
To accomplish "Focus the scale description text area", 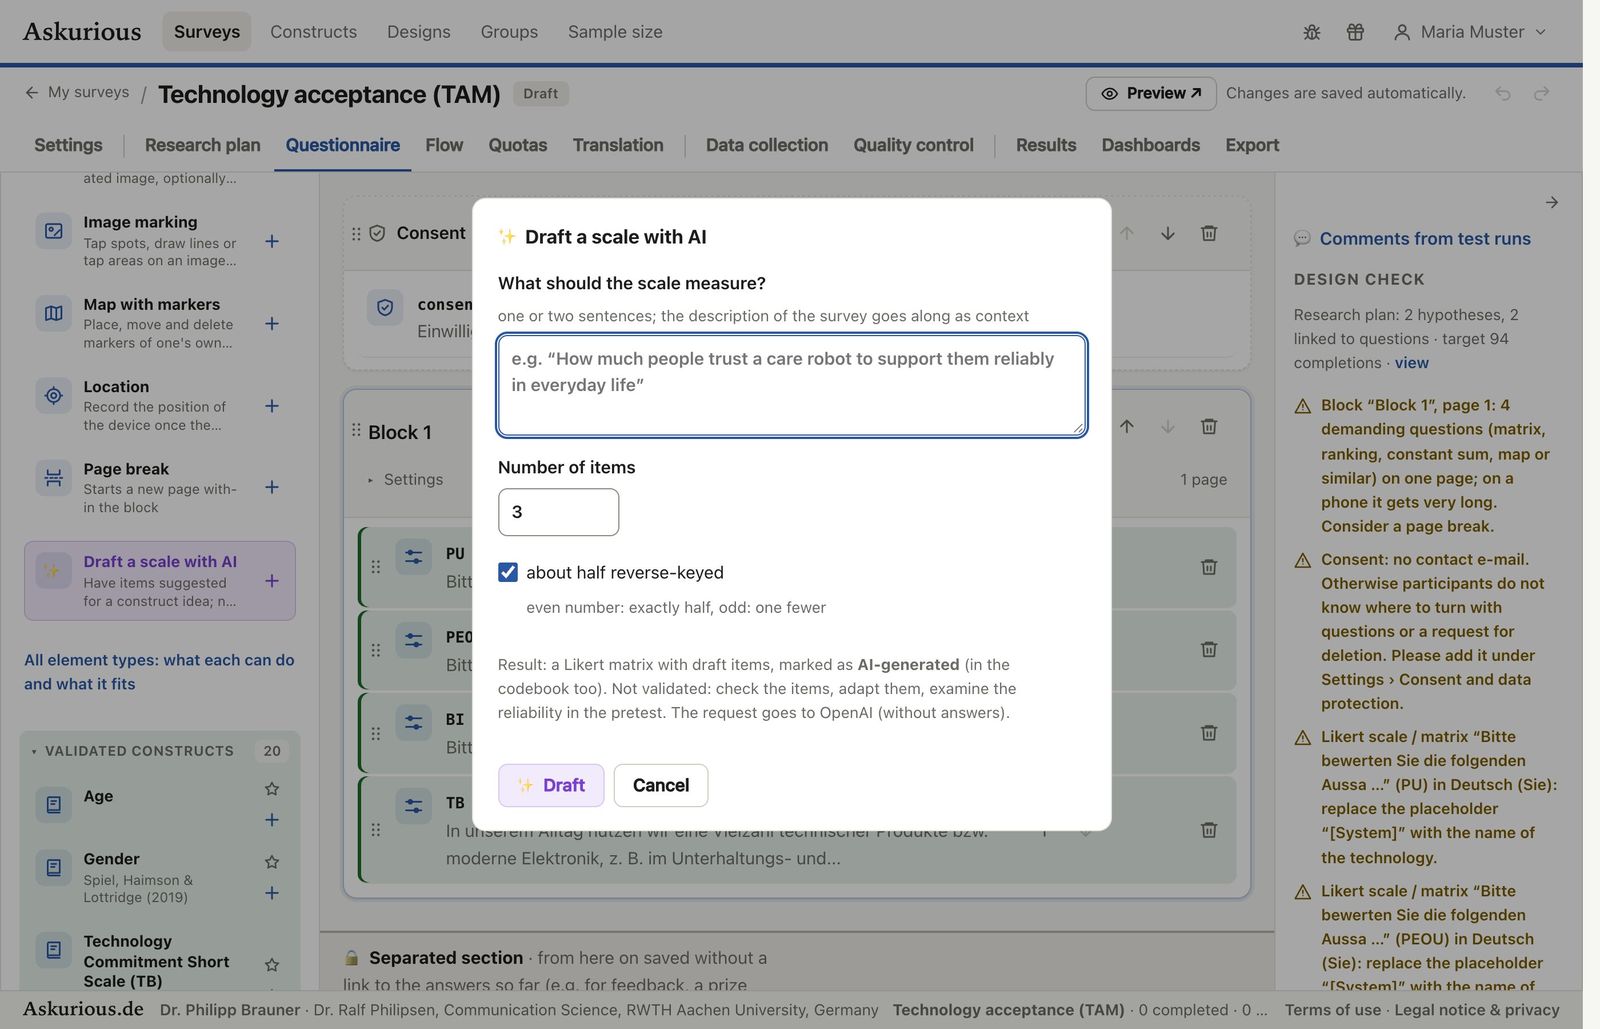I will (x=792, y=385).
